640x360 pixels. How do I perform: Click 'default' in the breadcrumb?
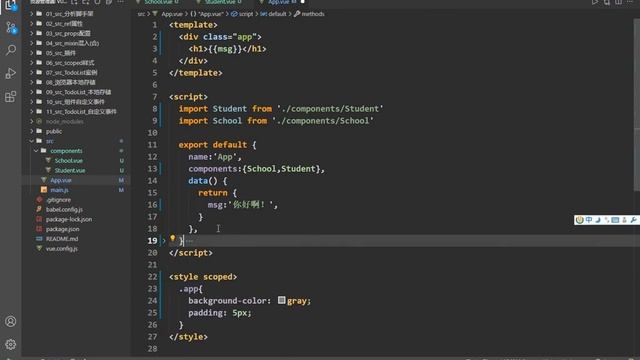pos(277,14)
